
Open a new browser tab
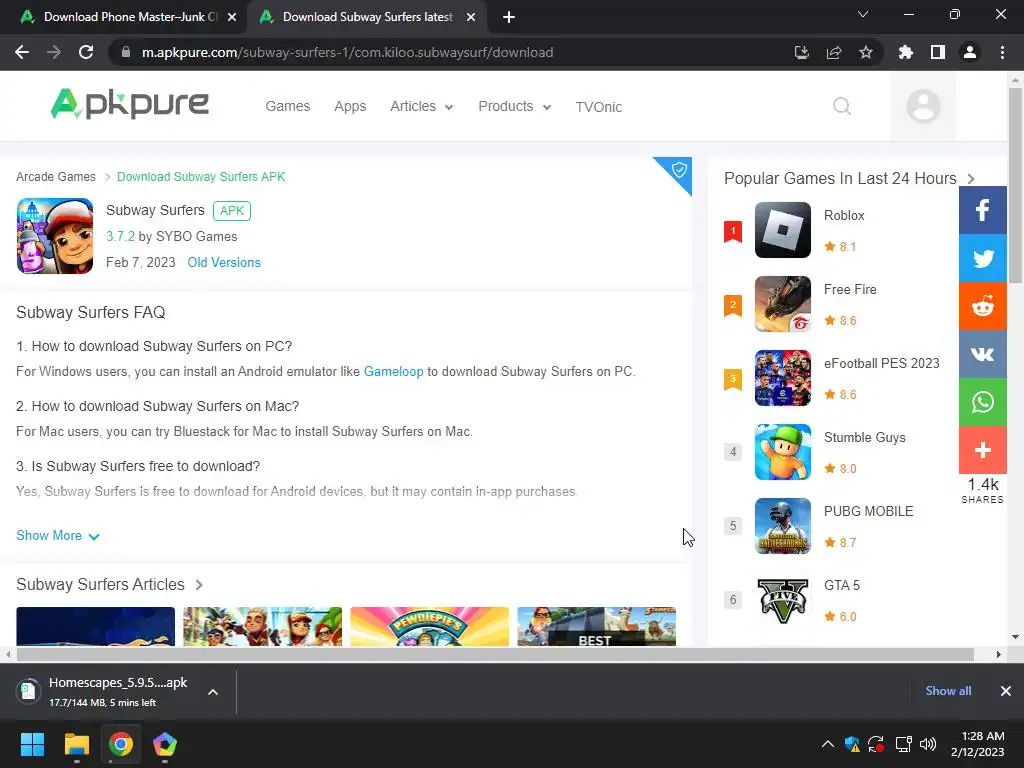(x=509, y=17)
